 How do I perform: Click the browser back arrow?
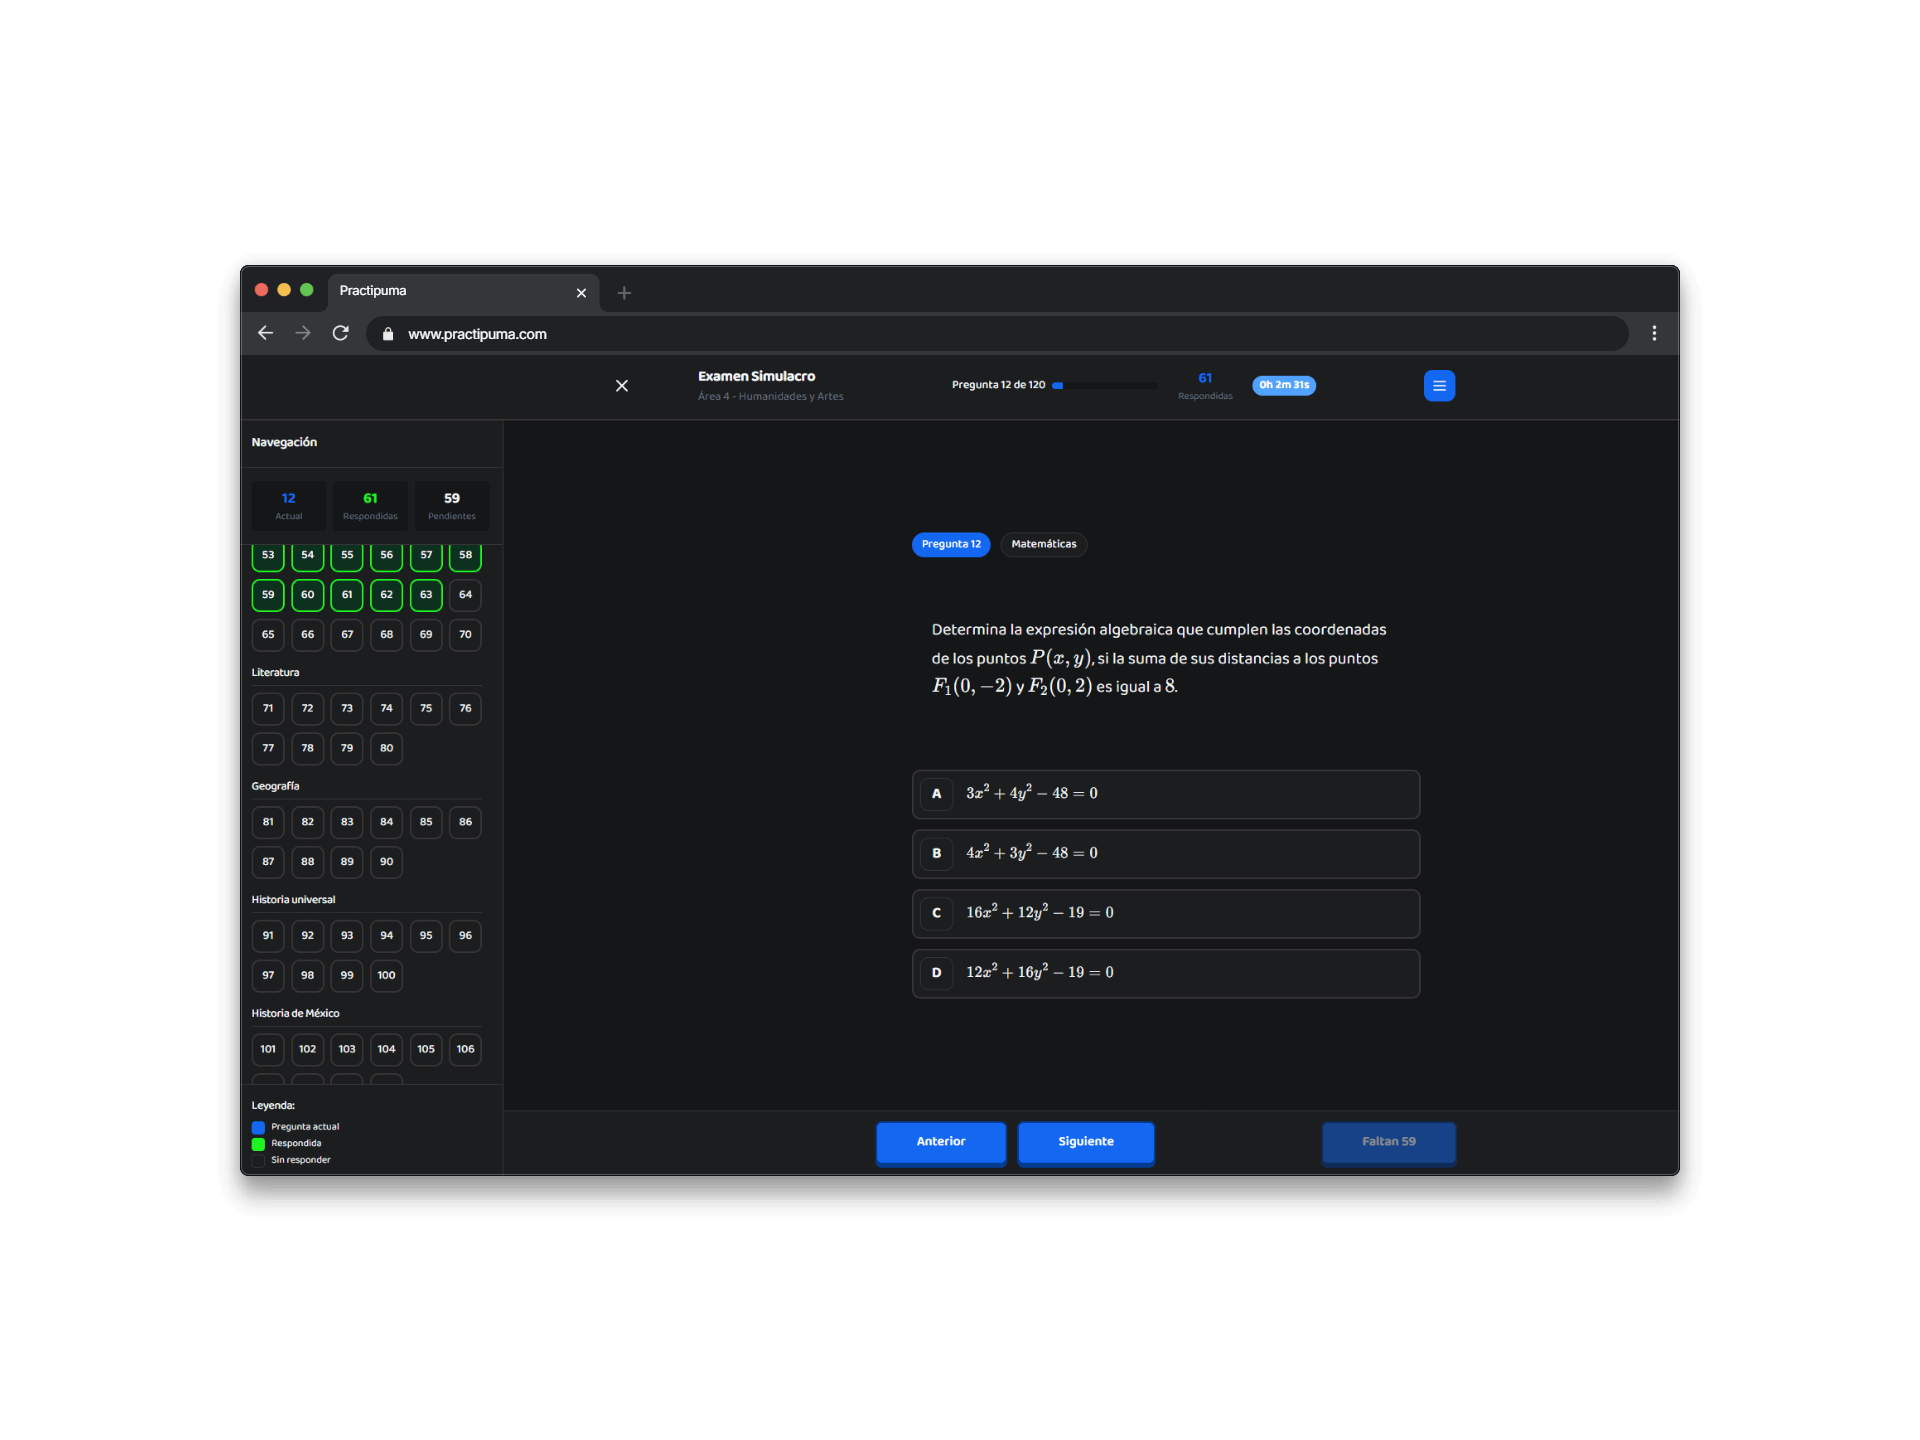pos(265,333)
